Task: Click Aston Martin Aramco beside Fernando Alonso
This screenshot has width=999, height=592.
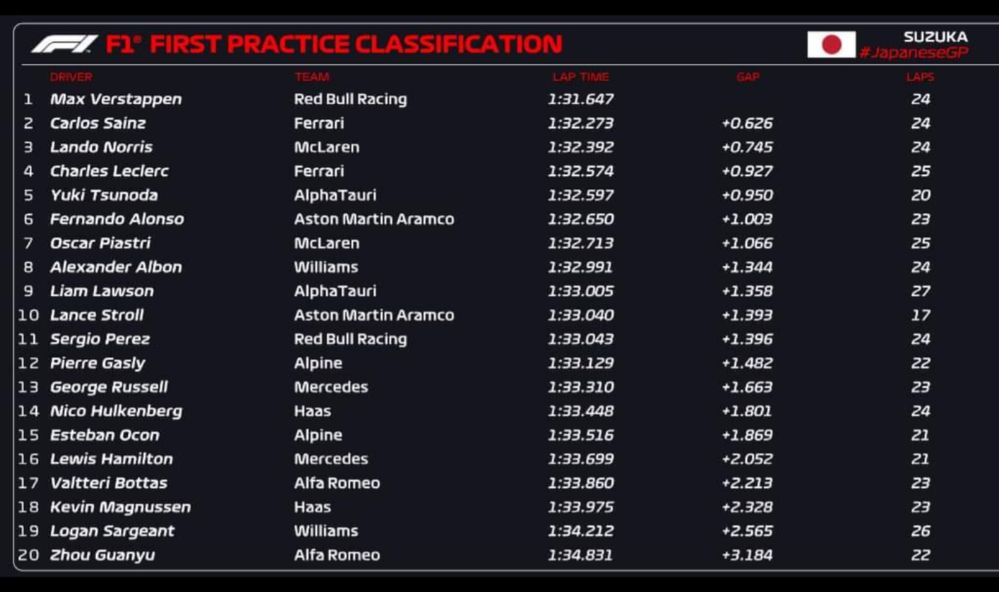Action: click(x=374, y=219)
